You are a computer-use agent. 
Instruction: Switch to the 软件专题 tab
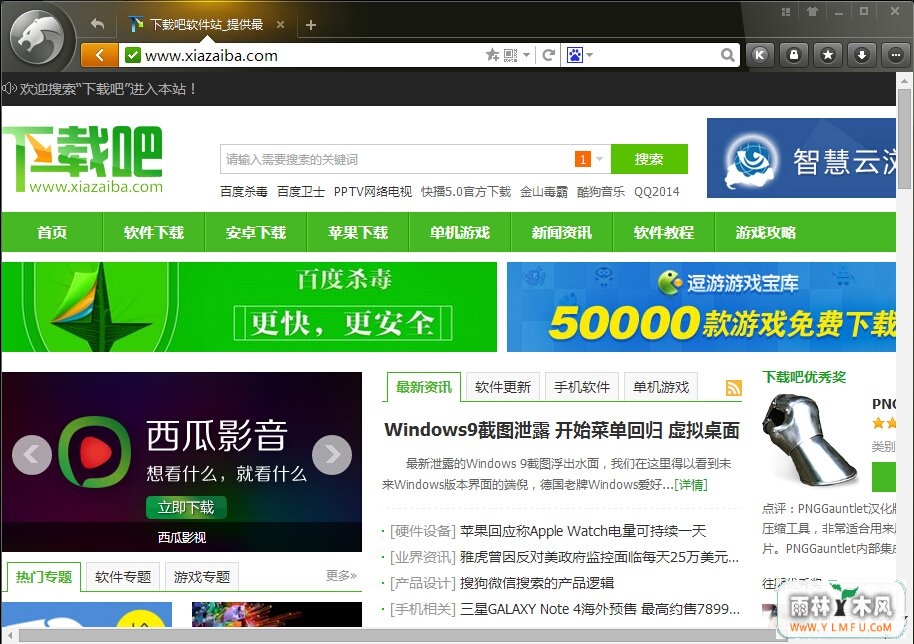[x=123, y=577]
